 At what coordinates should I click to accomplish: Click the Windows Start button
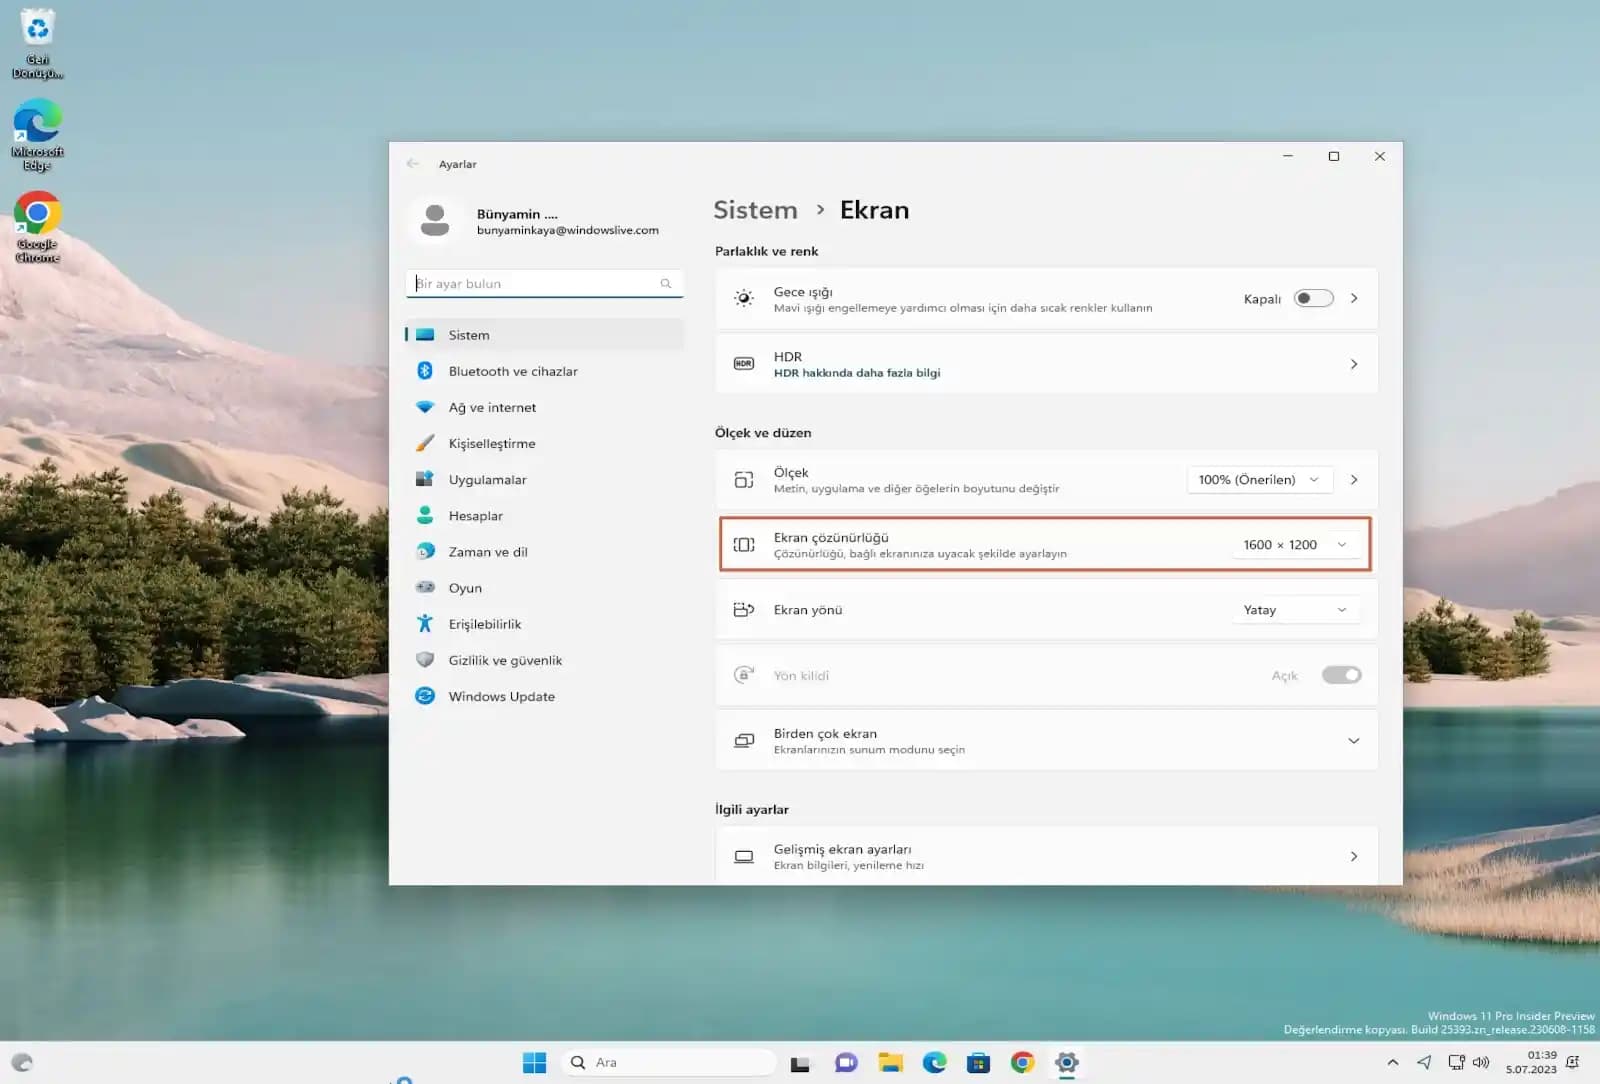(534, 1062)
